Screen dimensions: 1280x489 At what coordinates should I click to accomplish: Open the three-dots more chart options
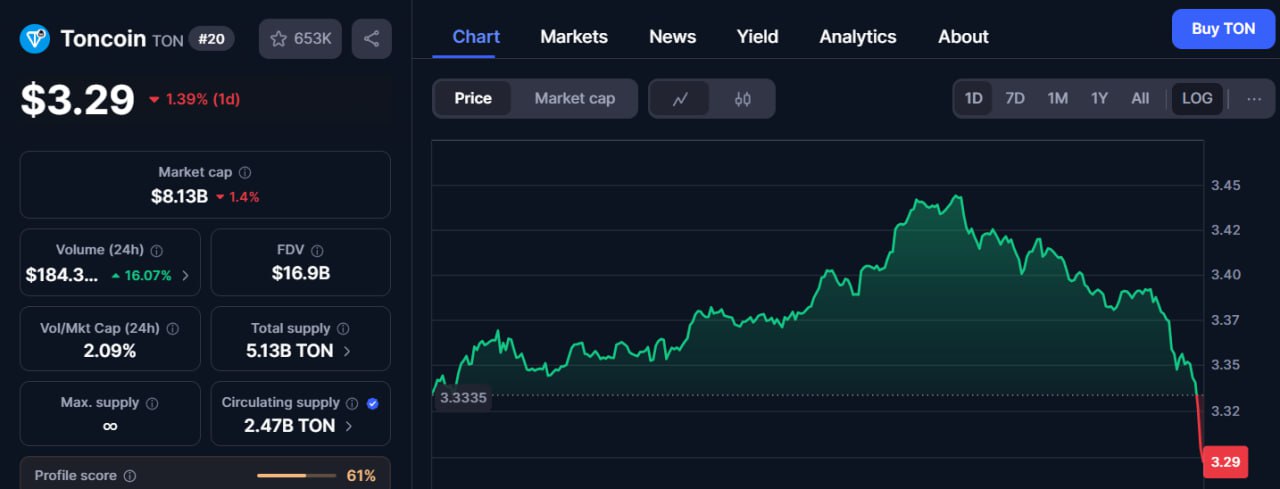(x=1254, y=98)
